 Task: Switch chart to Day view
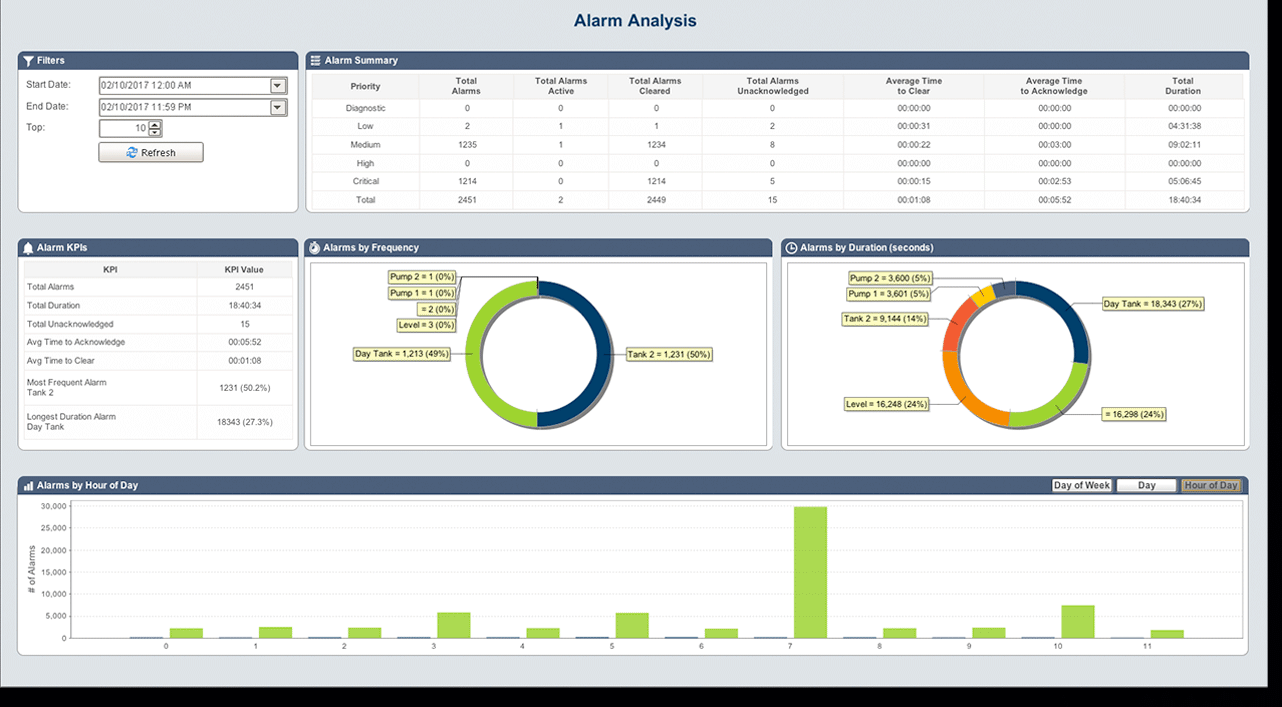click(1146, 486)
